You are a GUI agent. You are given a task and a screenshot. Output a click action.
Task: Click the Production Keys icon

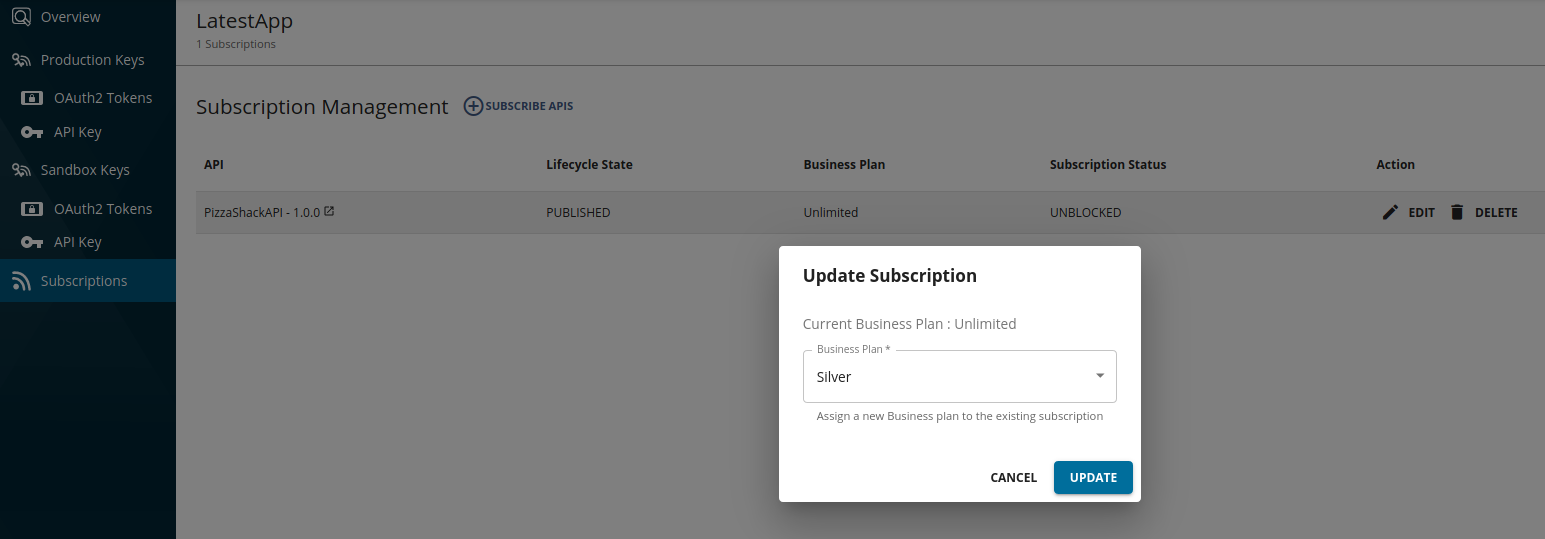click(x=21, y=60)
